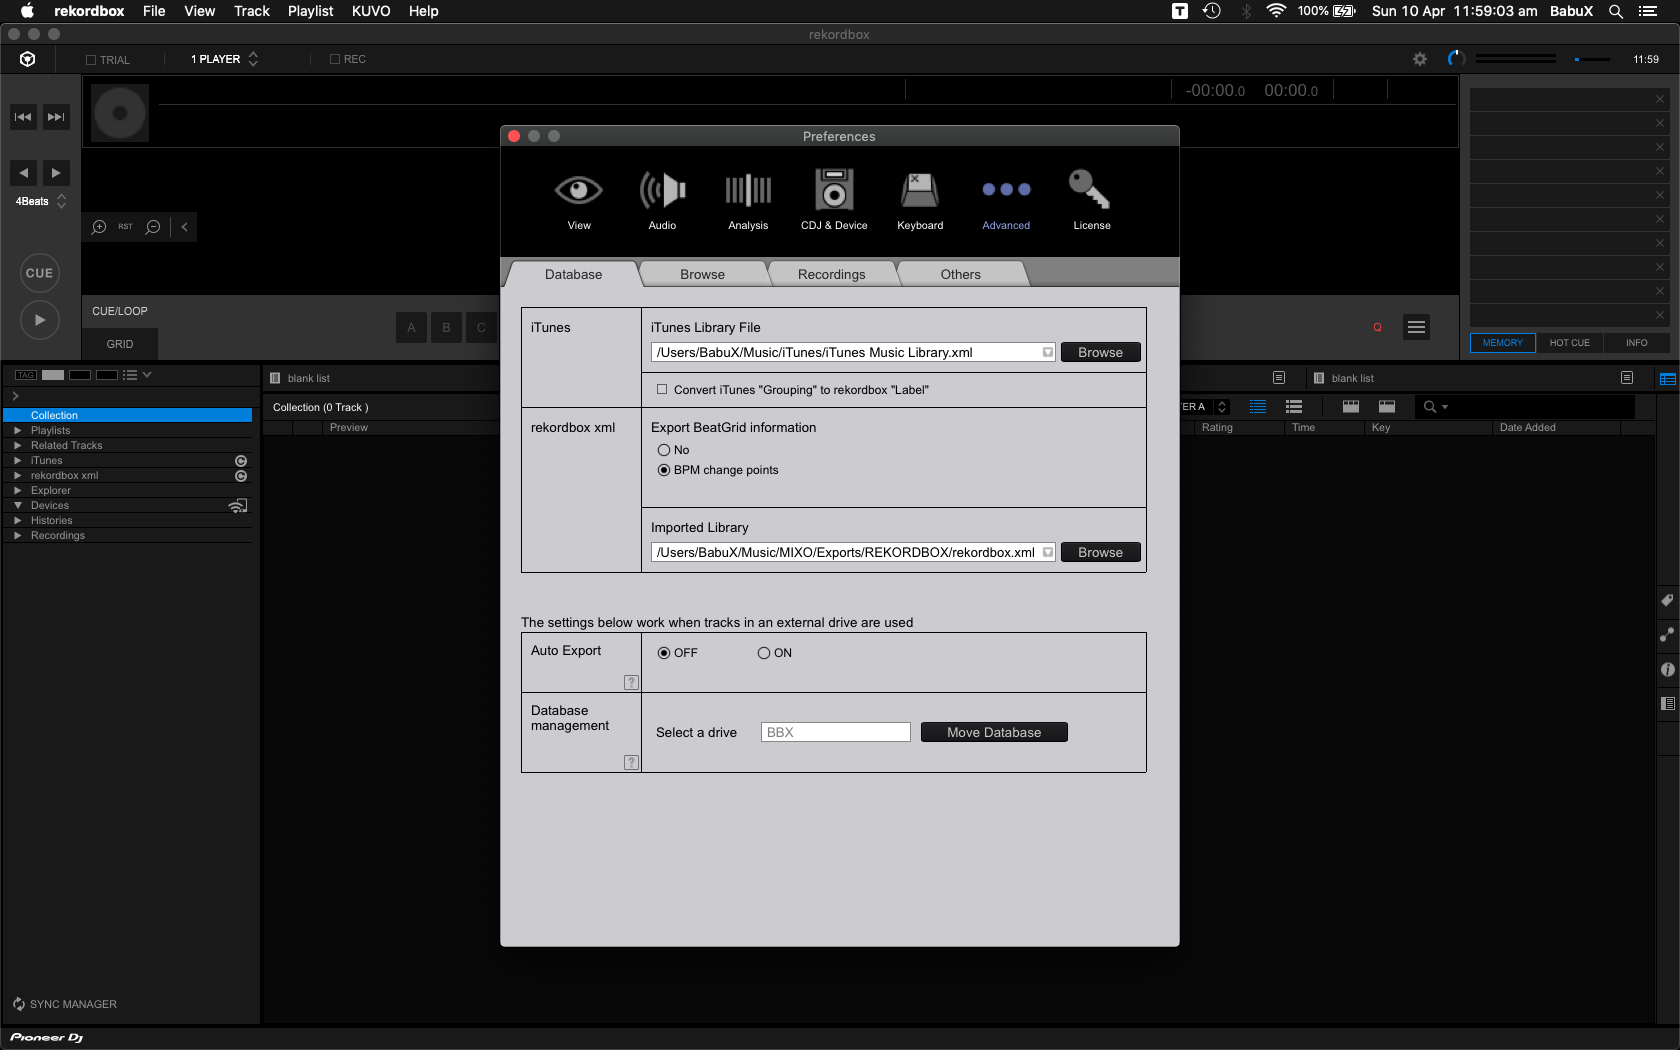This screenshot has height=1050, width=1680.
Task: Click the Select a drive field
Action: (x=835, y=733)
